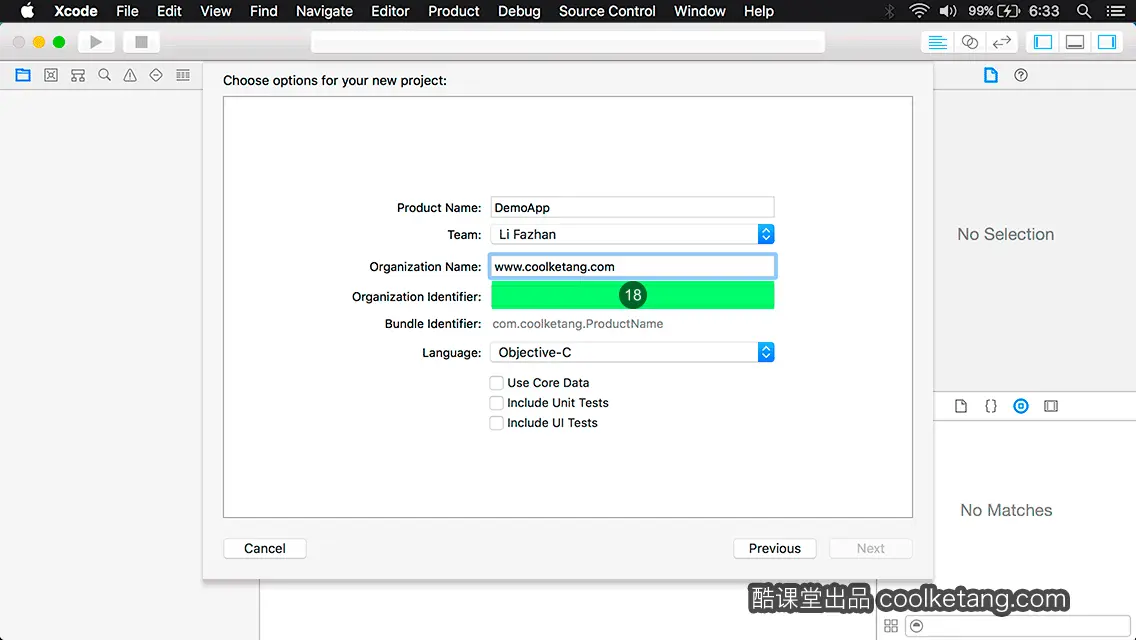Open the Editor menu
Screen dimensions: 1136x640
[390, 11]
